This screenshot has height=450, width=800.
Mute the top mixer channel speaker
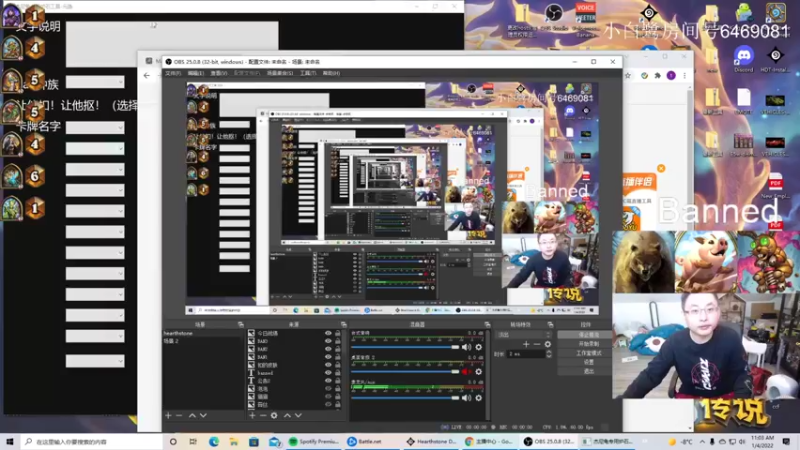click(466, 347)
